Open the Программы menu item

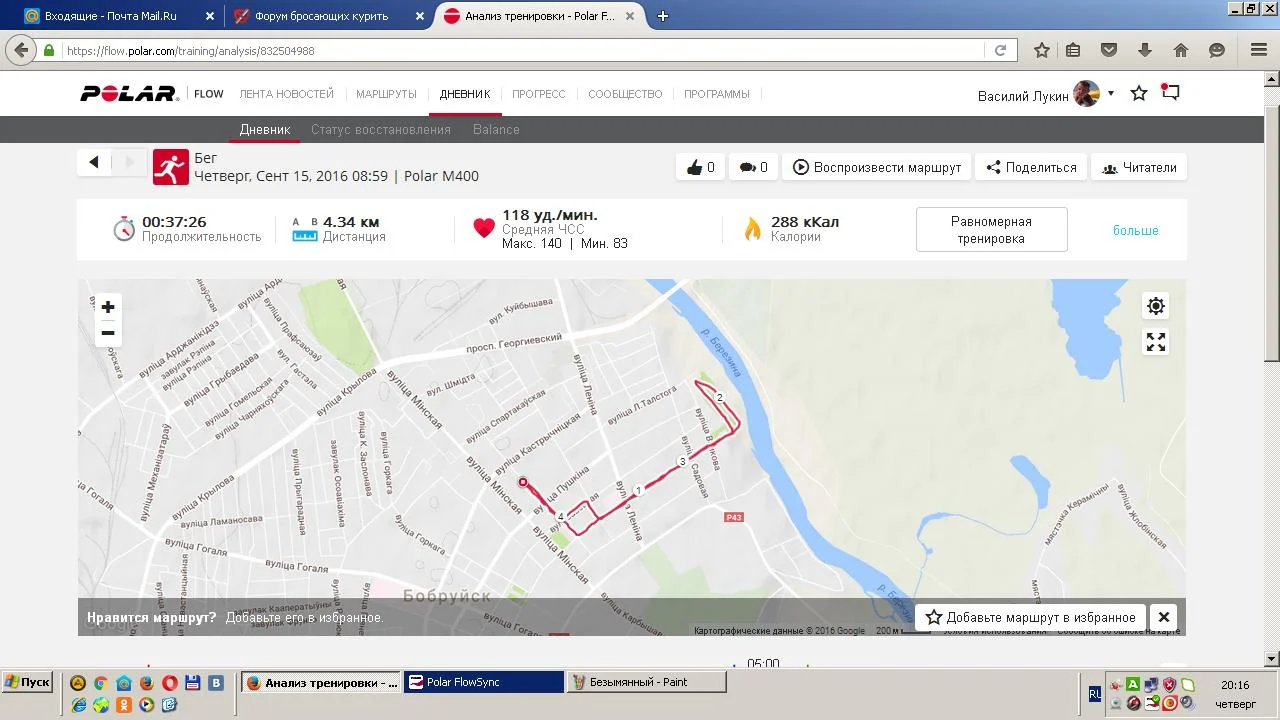[x=717, y=94]
